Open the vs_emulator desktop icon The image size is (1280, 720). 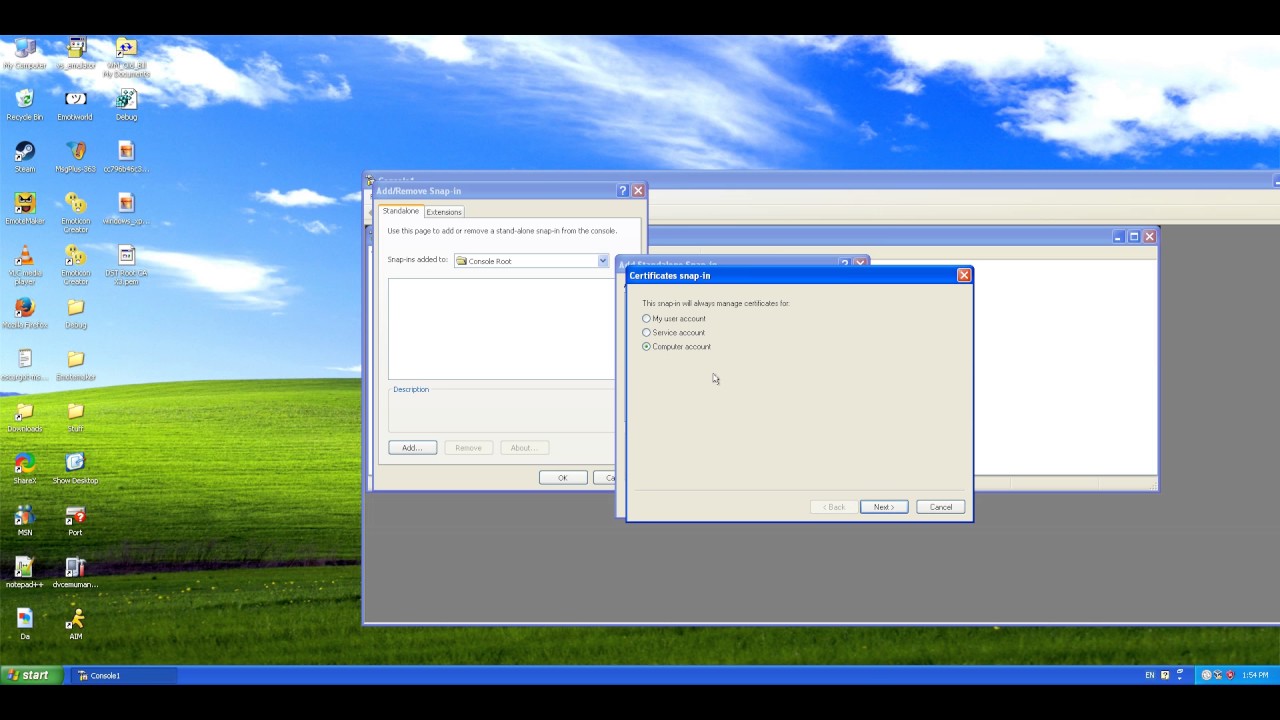tap(75, 53)
